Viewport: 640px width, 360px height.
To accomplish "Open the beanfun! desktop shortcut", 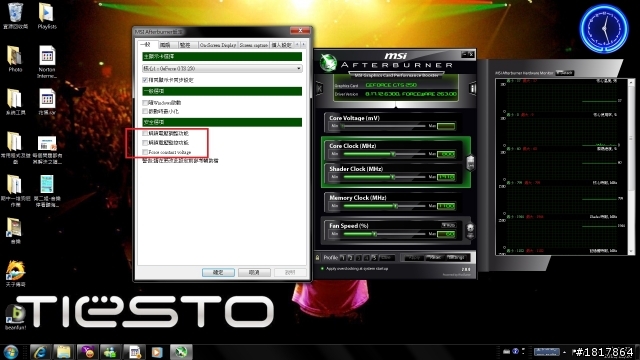I will pos(16,317).
